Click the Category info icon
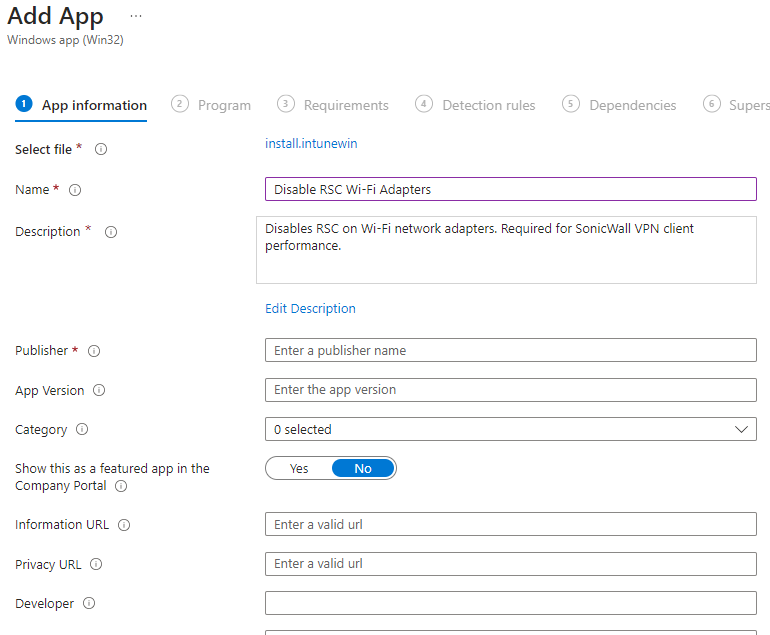 (82, 430)
